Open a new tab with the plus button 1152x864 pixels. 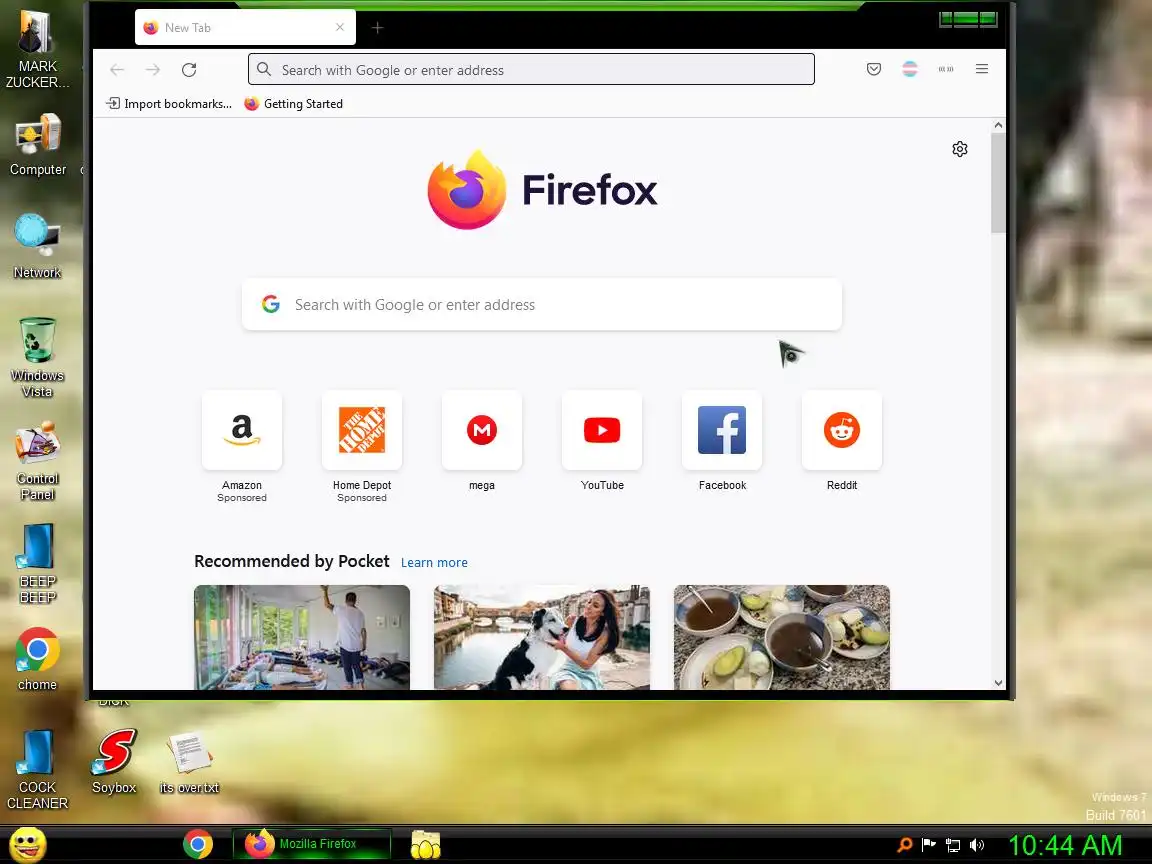[378, 28]
